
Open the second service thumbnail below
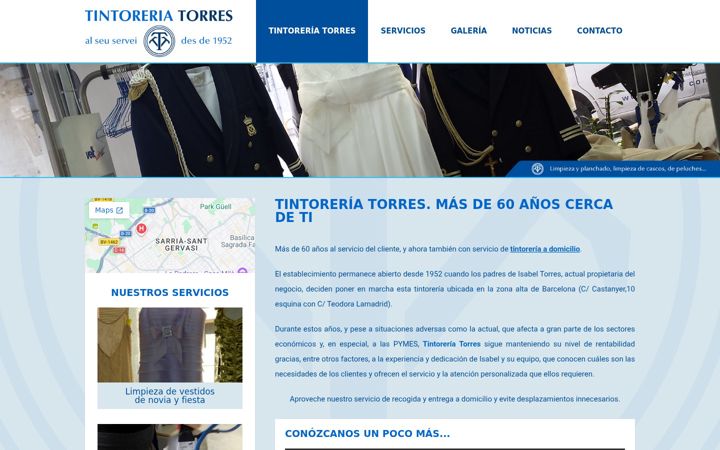(170, 437)
